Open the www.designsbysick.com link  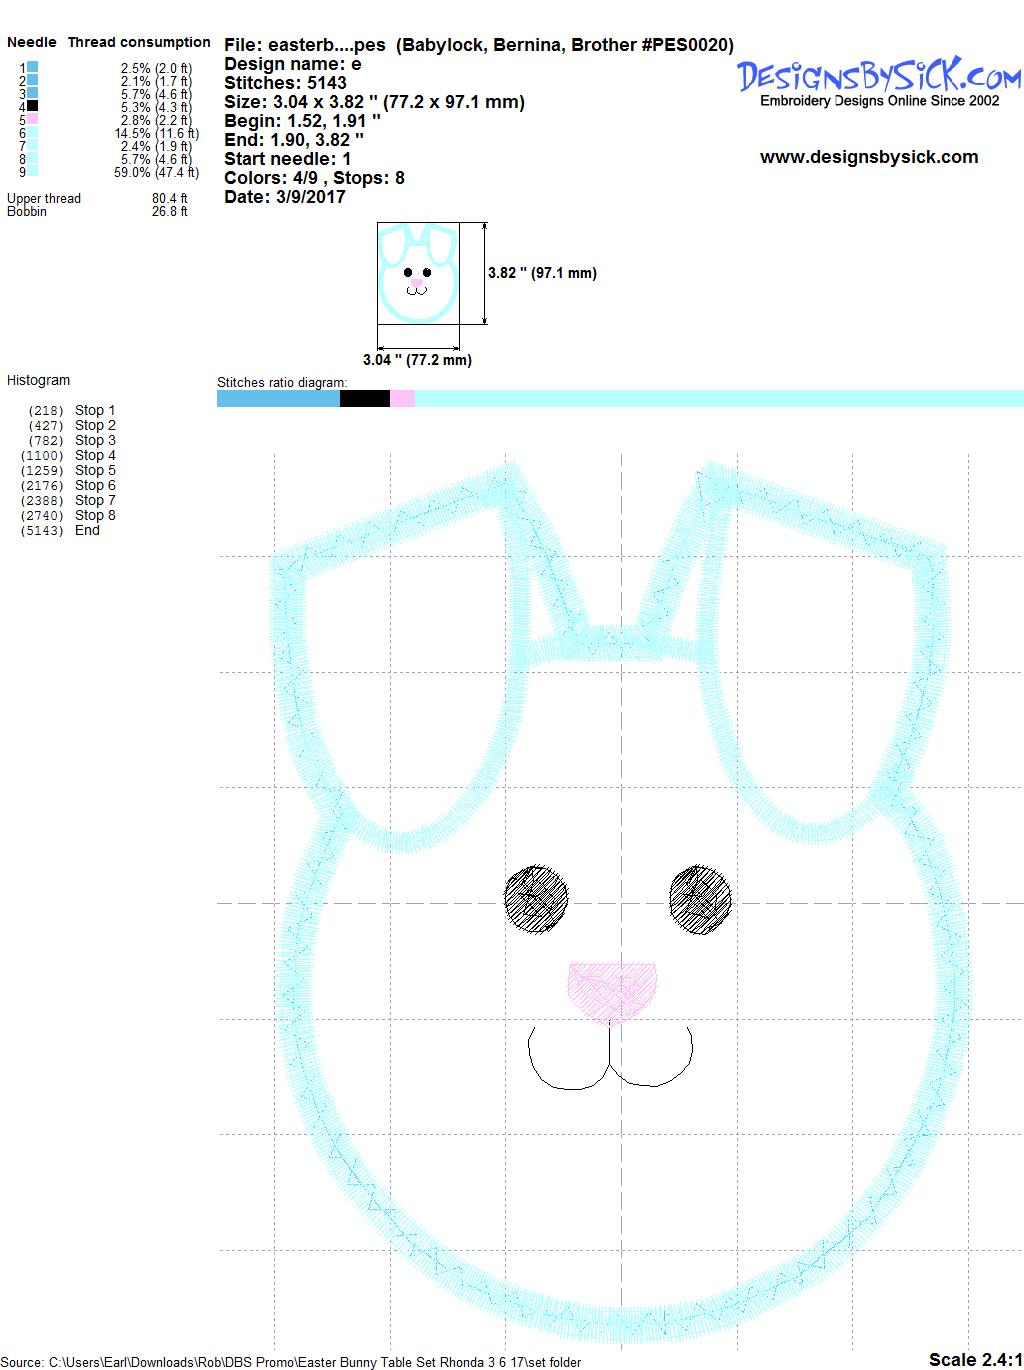click(869, 157)
